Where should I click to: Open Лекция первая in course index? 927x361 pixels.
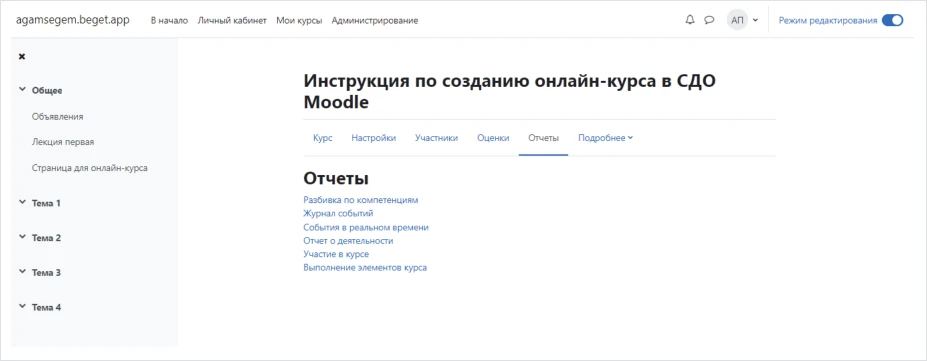click(x=63, y=142)
